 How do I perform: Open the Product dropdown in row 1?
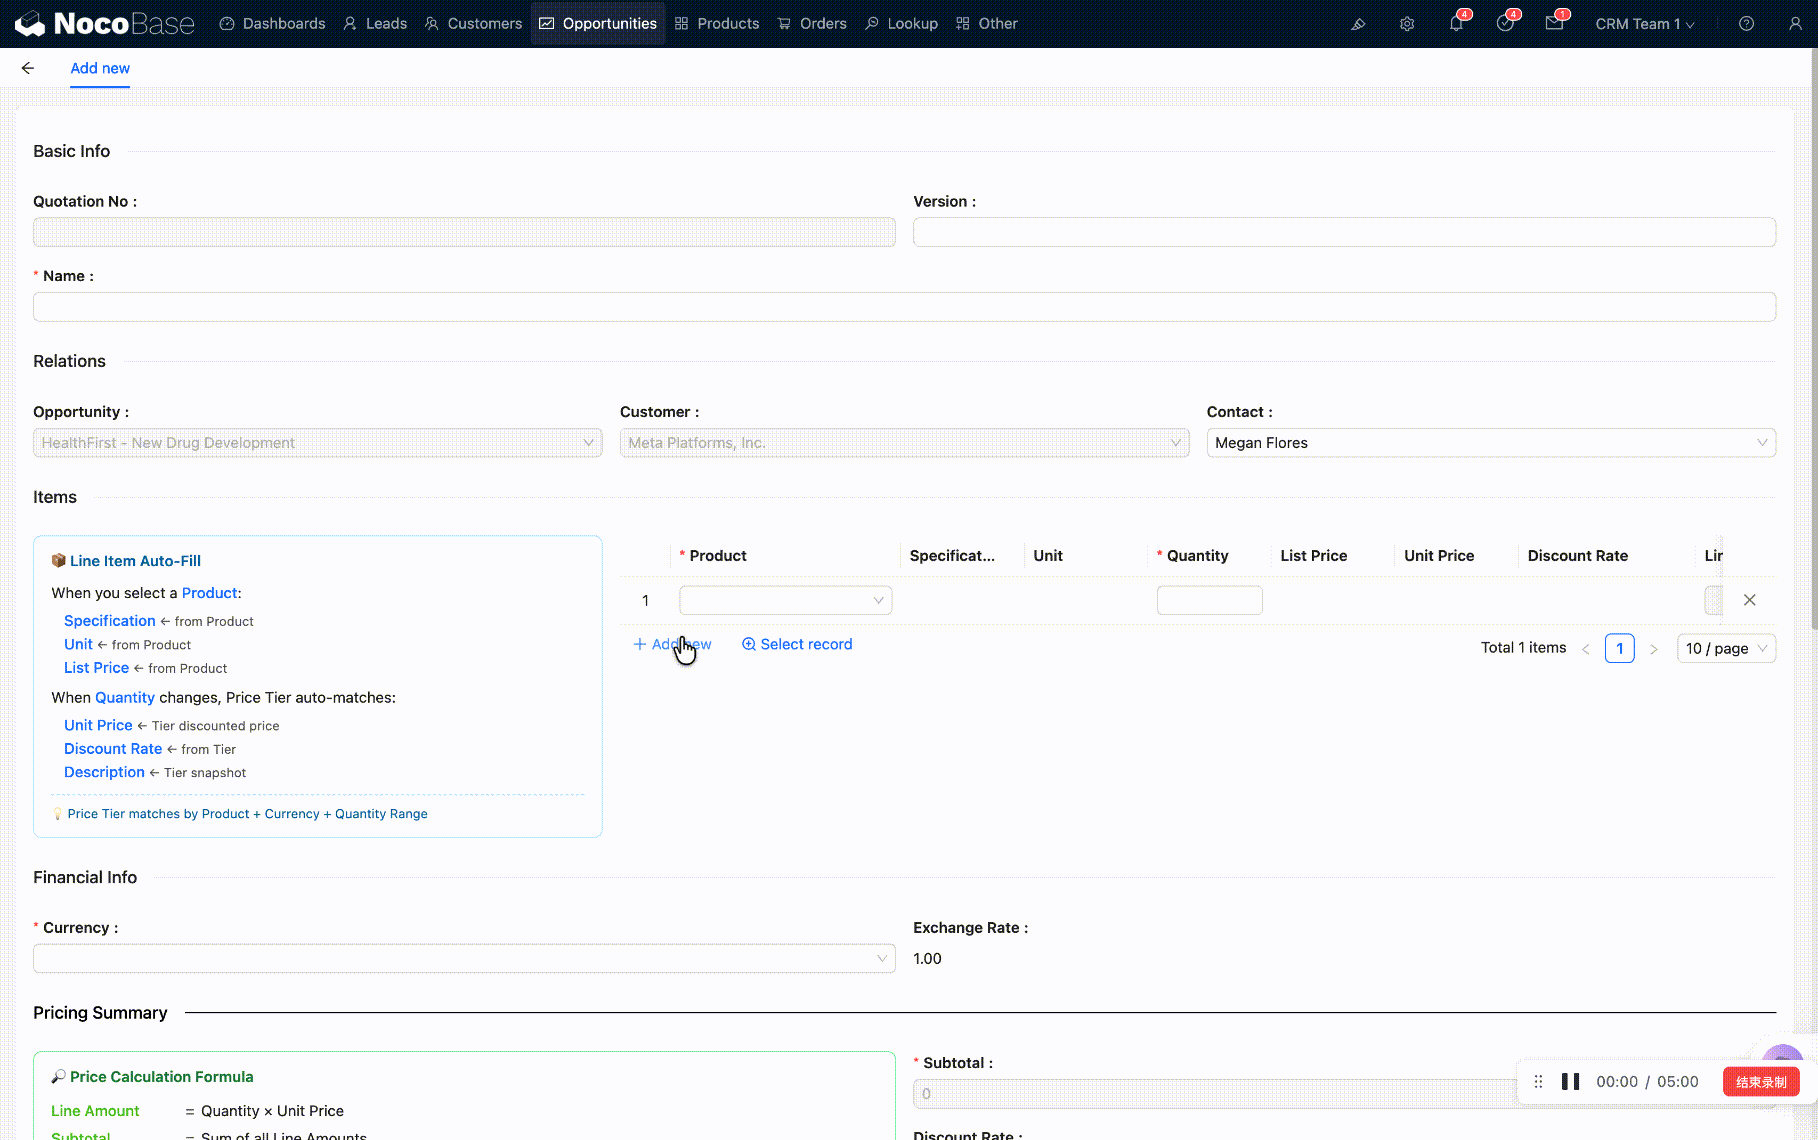pyautogui.click(x=785, y=600)
